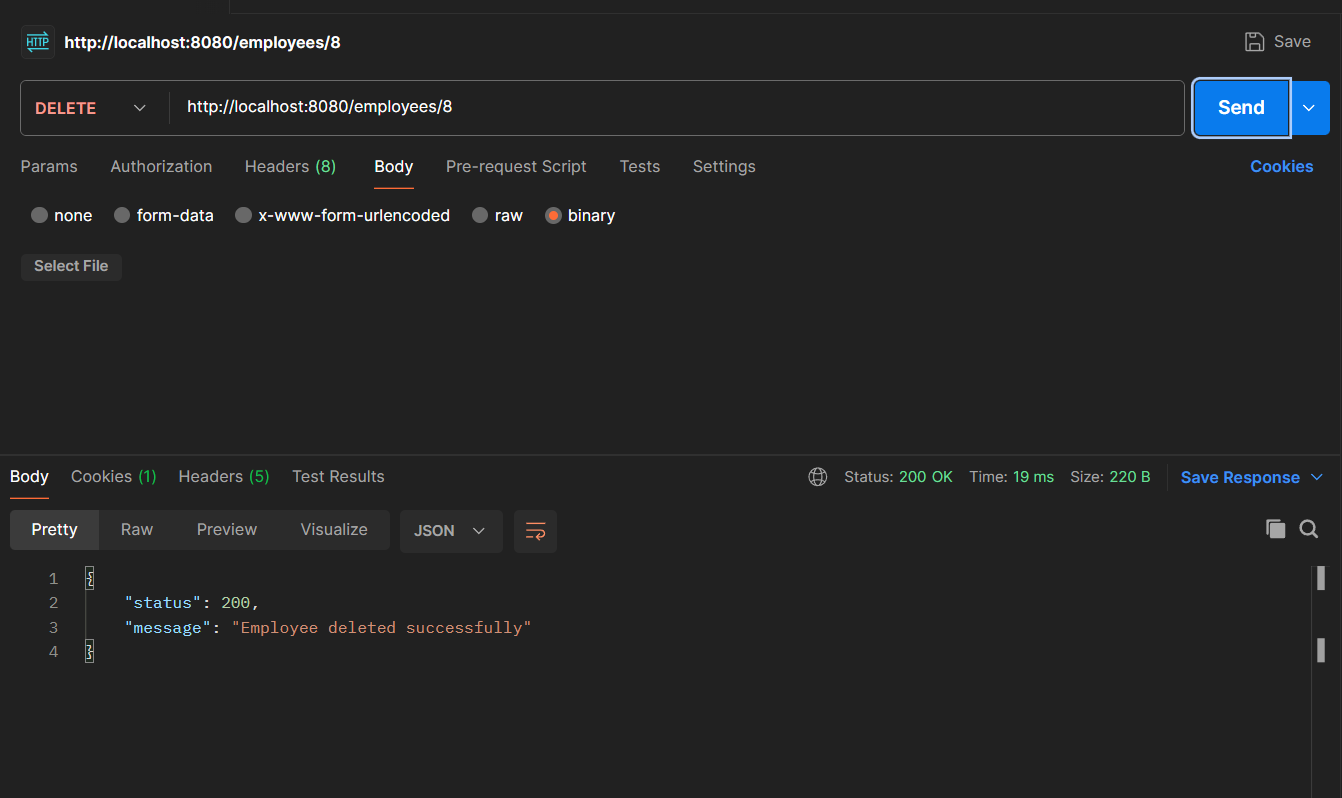Screen dimensions: 1342x798
Task: Click the request URL input field
Action: point(676,108)
